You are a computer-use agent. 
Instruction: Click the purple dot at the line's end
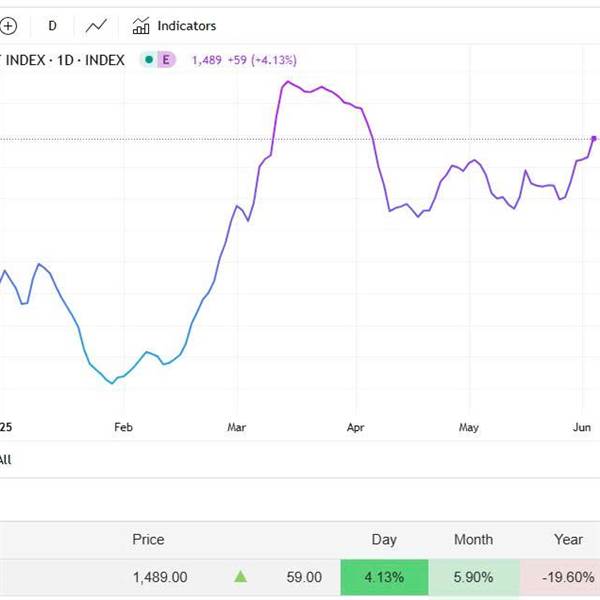pyautogui.click(x=594, y=138)
